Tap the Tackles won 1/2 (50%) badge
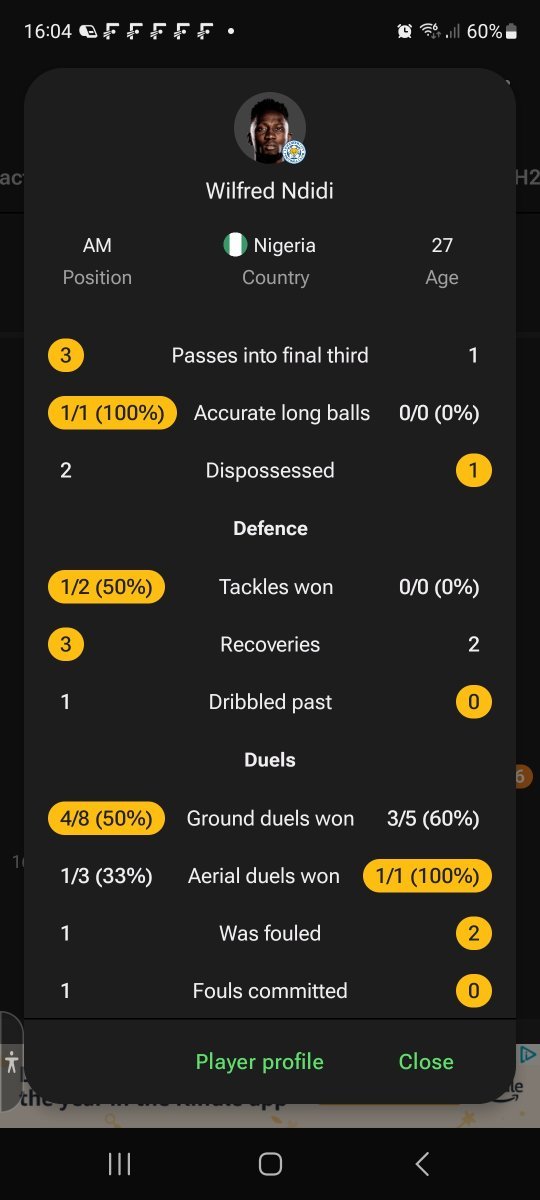The height and width of the screenshot is (1200, 540). click(106, 587)
